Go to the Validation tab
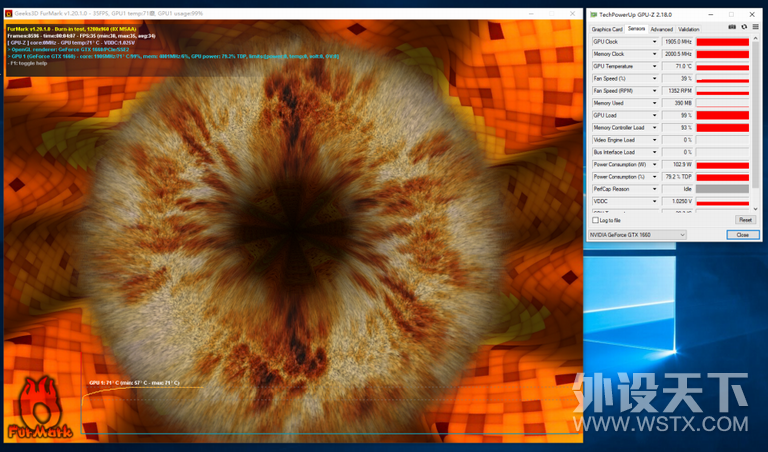The width and height of the screenshot is (768, 452). [689, 29]
